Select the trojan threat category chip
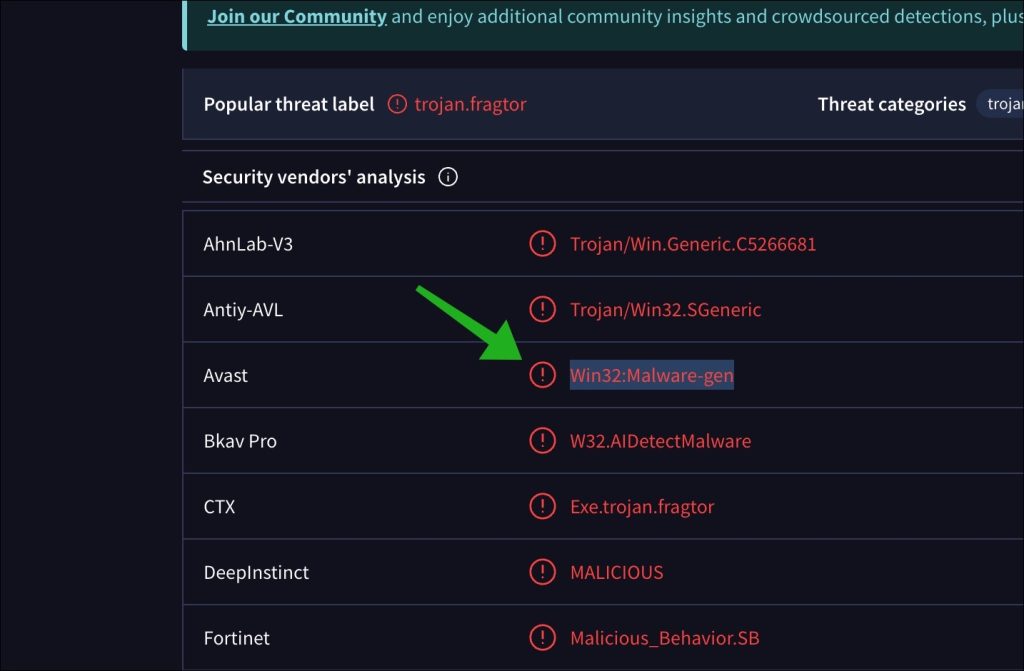 tap(1002, 104)
